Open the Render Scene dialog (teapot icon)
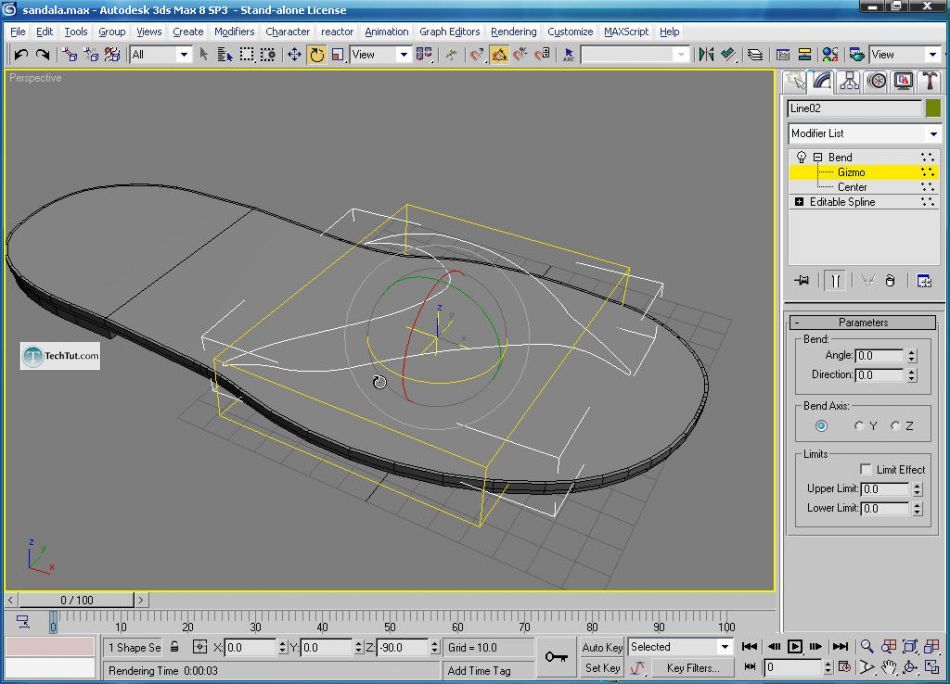This screenshot has height=684, width=950. [857, 55]
